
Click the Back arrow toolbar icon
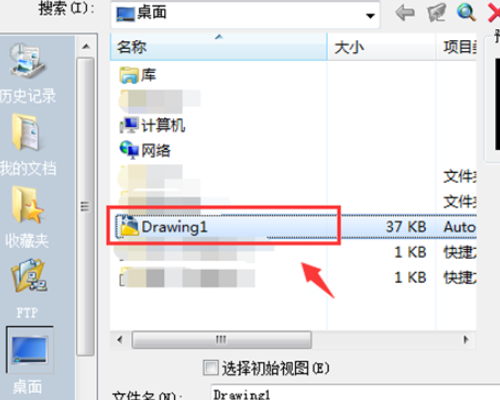405,13
